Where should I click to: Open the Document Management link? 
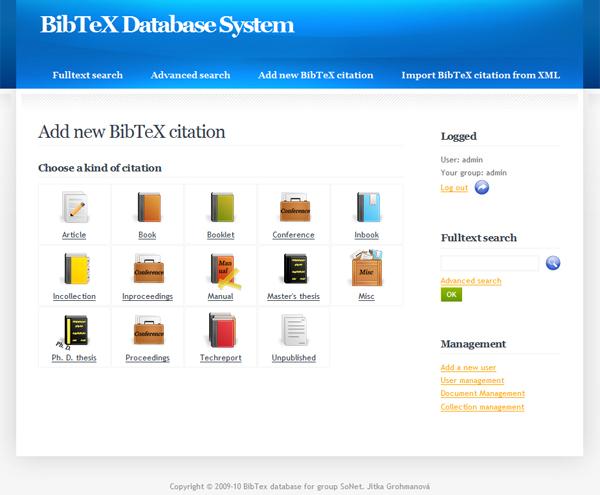[x=483, y=394]
